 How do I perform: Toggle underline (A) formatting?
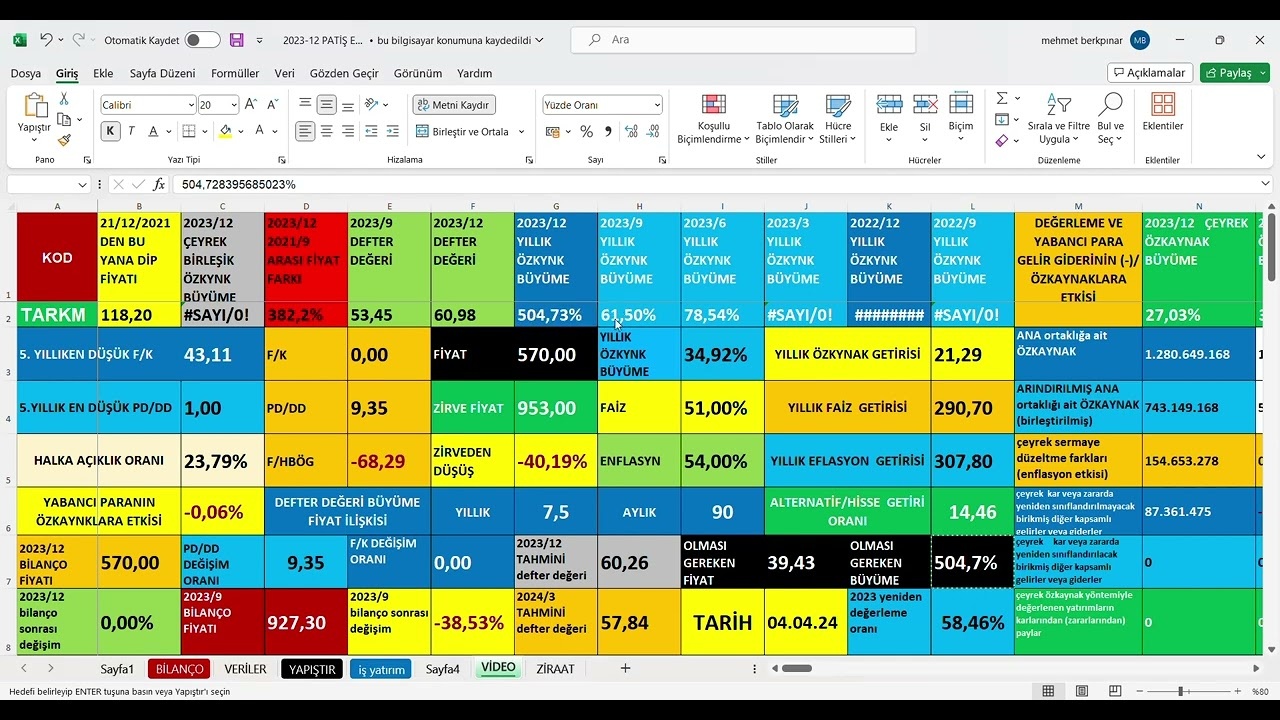point(154,131)
